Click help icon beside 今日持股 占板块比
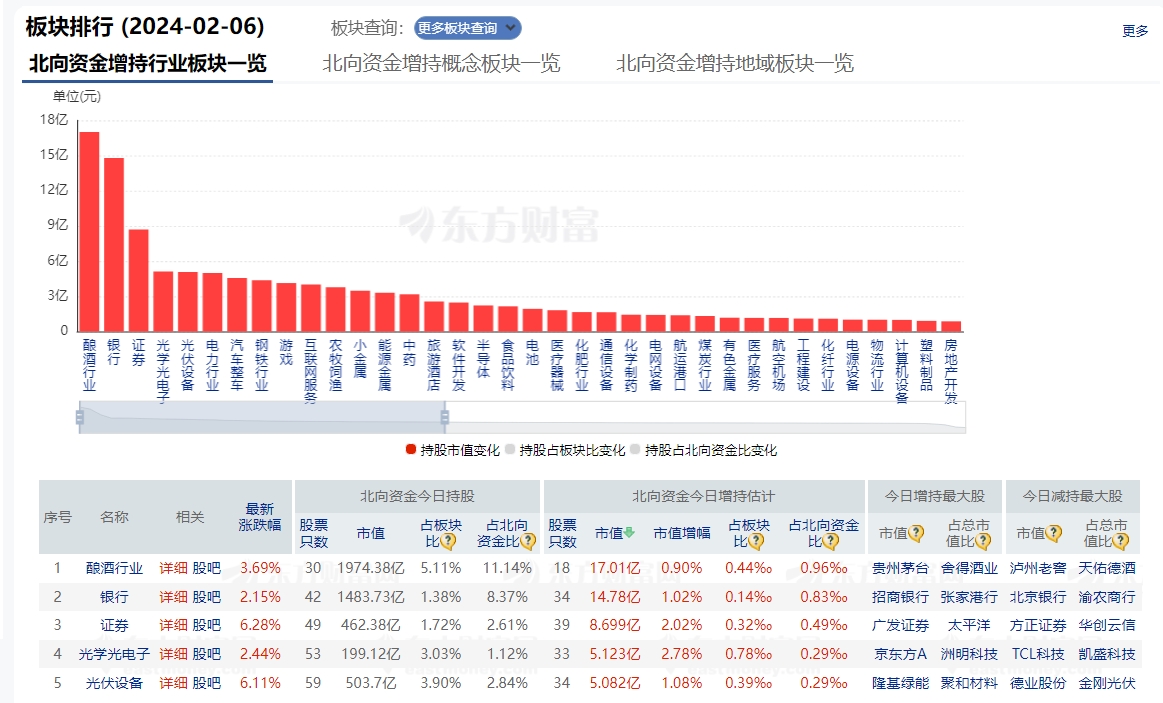The width and height of the screenshot is (1163, 703). pos(448,541)
